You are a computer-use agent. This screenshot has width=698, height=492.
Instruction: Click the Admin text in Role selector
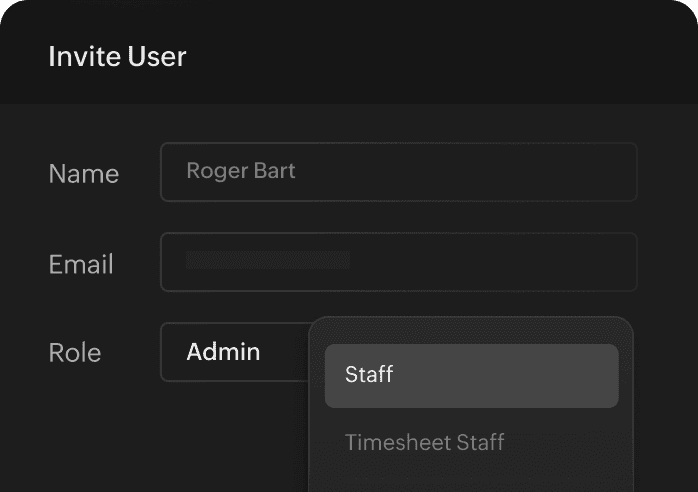[x=223, y=352]
